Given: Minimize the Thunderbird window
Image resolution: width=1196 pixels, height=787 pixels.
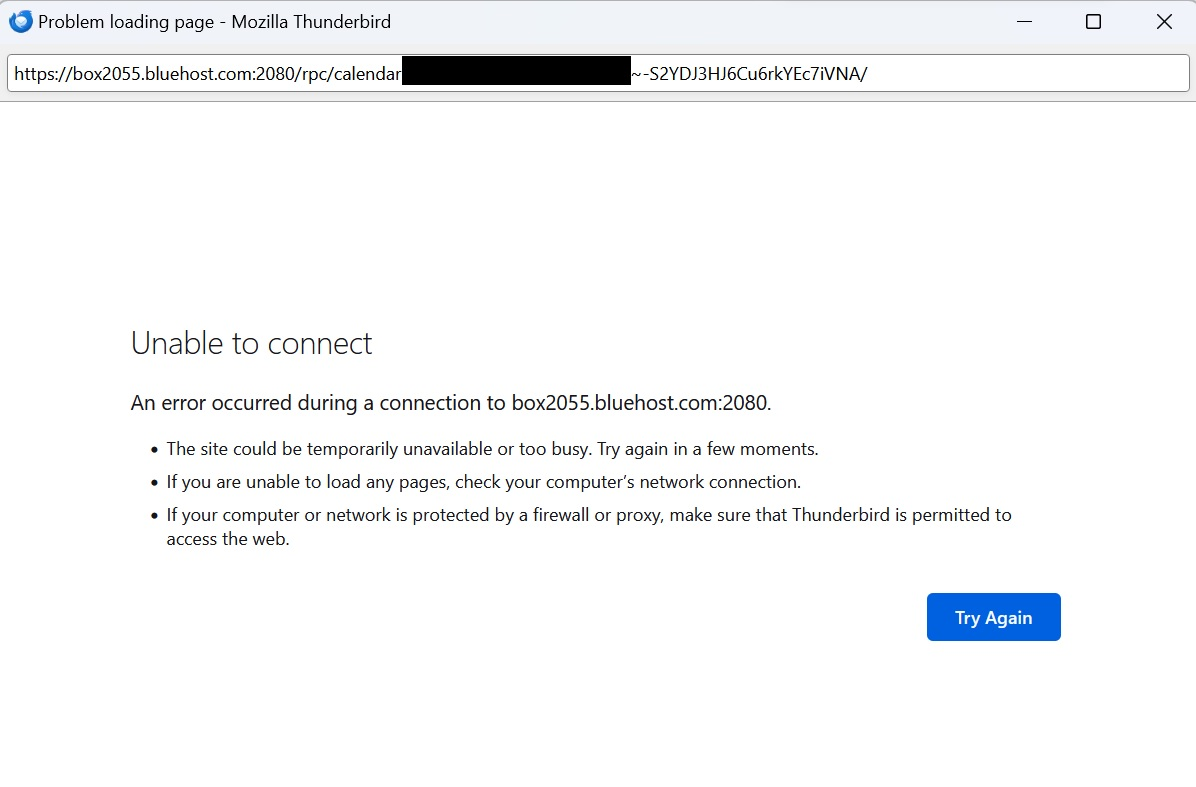Looking at the screenshot, I should click(1023, 22).
